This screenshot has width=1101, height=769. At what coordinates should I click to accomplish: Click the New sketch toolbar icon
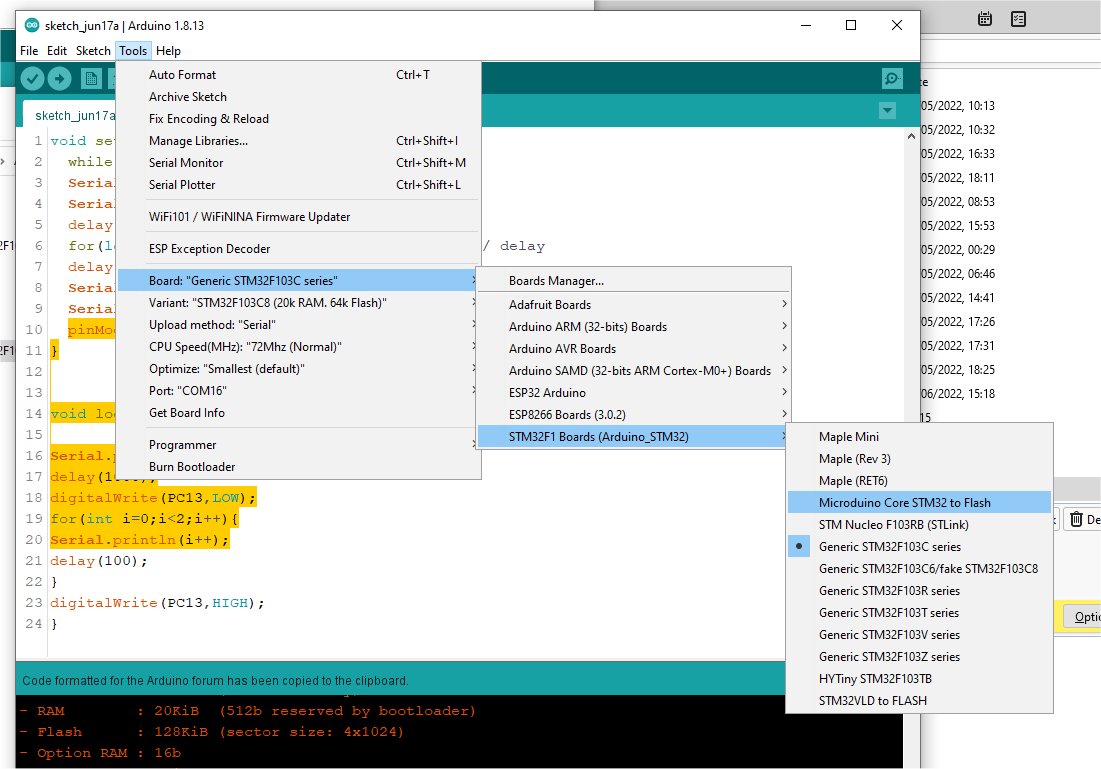(91, 79)
